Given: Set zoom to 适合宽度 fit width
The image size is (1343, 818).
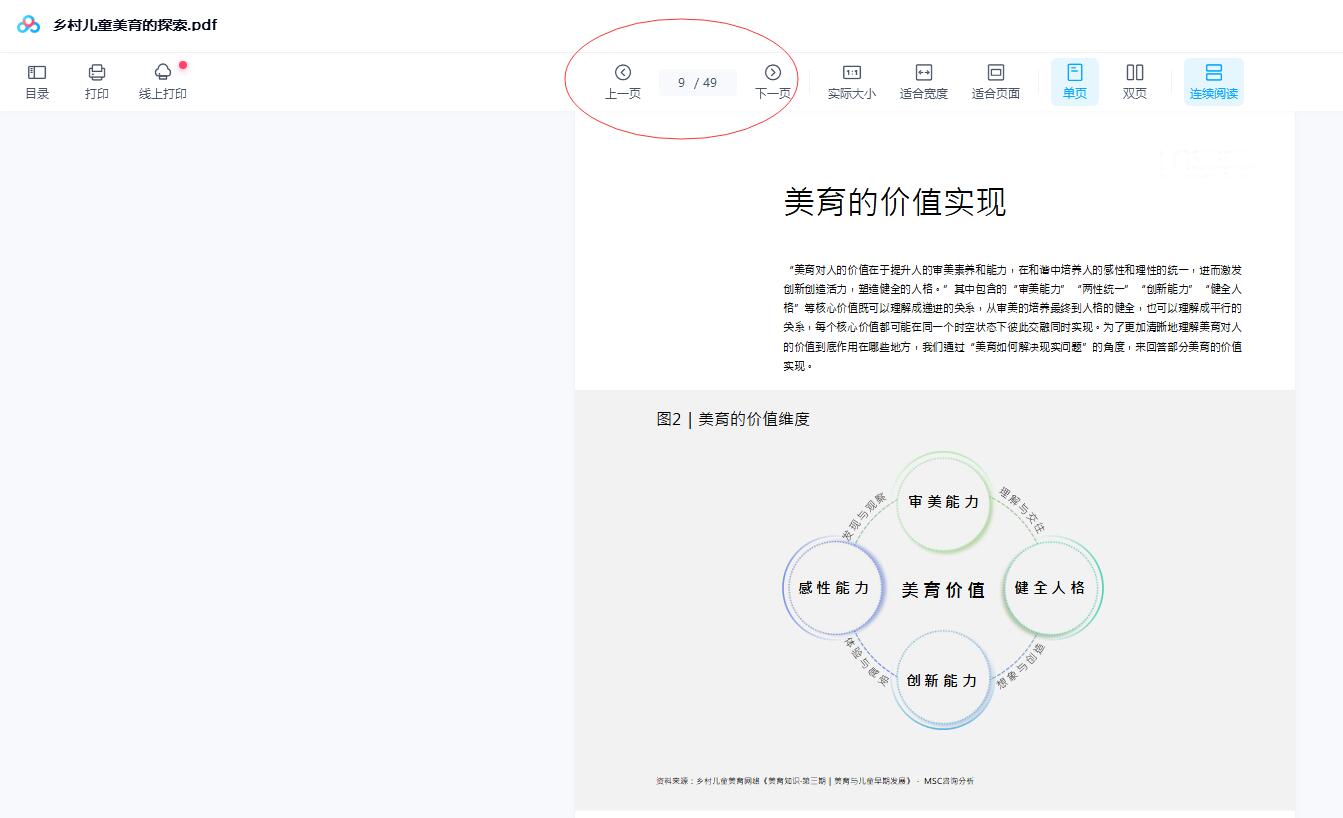Looking at the screenshot, I should tap(923, 82).
